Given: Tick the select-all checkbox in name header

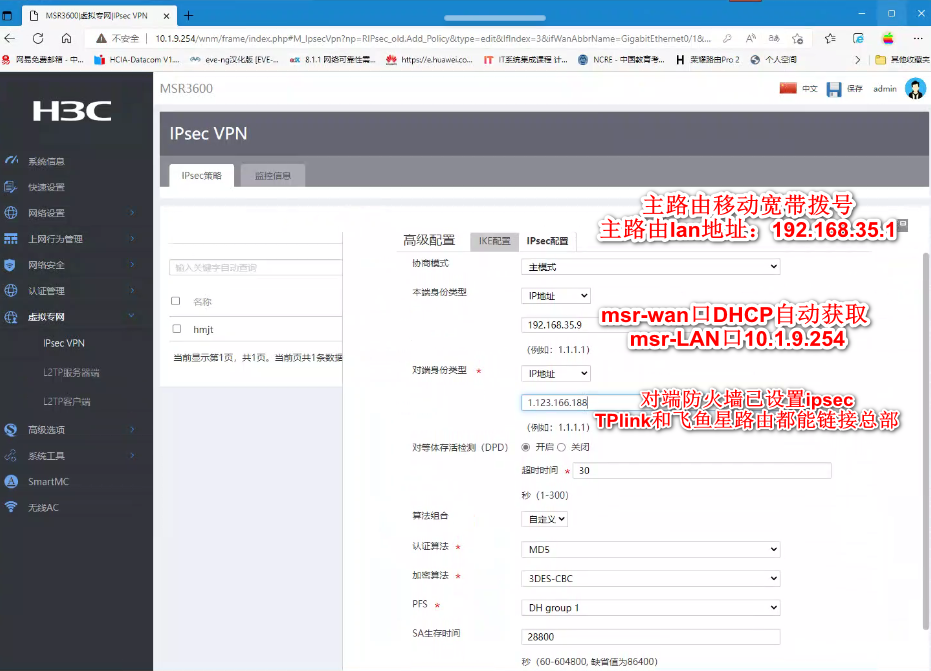Looking at the screenshot, I should (x=176, y=301).
